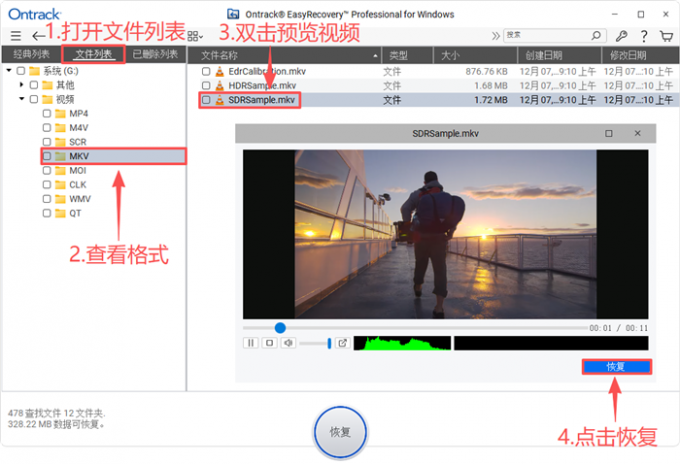Viewport: 680px width, 464px height.
Task: Click the 其他 folder icon
Action: pyautogui.click(x=47, y=85)
